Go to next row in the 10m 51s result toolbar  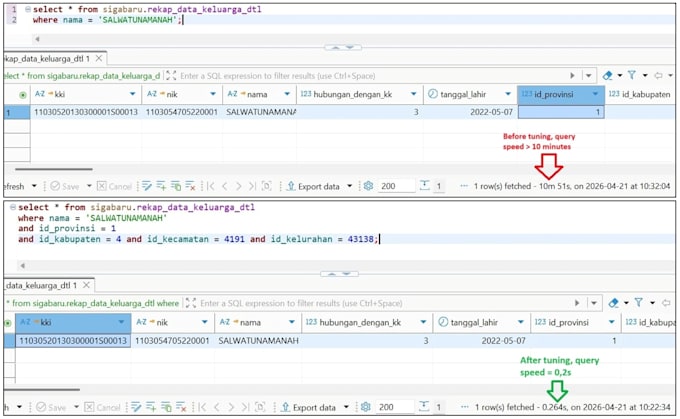(239, 187)
